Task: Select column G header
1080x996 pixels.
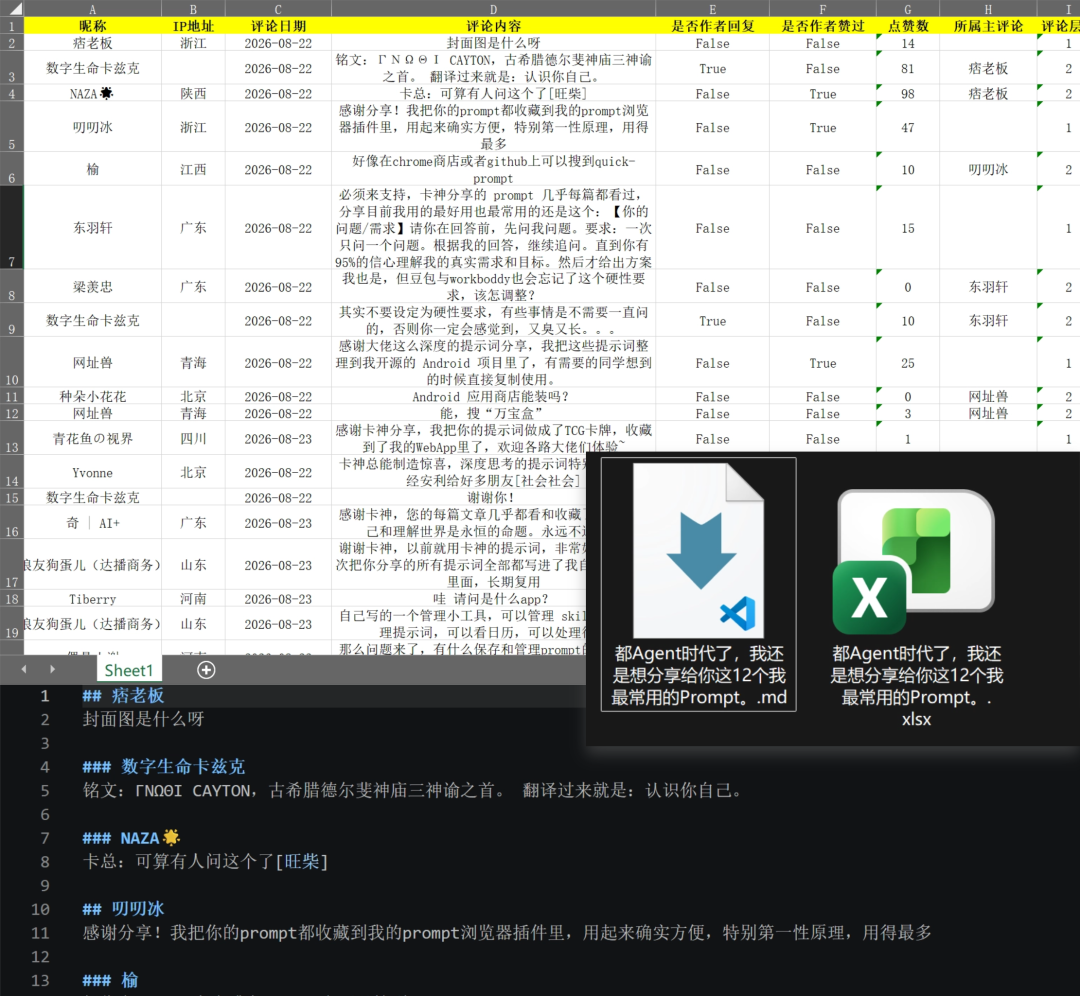Action: (x=908, y=8)
